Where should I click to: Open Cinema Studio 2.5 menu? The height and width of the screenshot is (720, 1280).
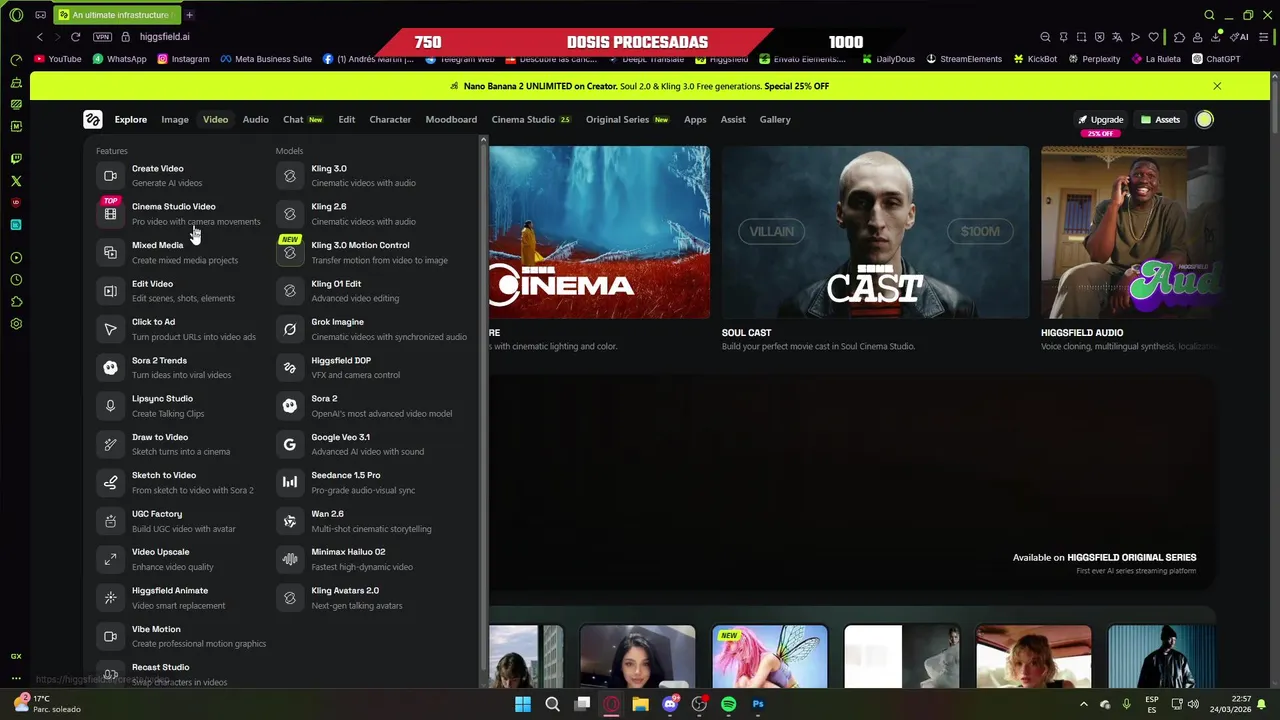[530, 119]
